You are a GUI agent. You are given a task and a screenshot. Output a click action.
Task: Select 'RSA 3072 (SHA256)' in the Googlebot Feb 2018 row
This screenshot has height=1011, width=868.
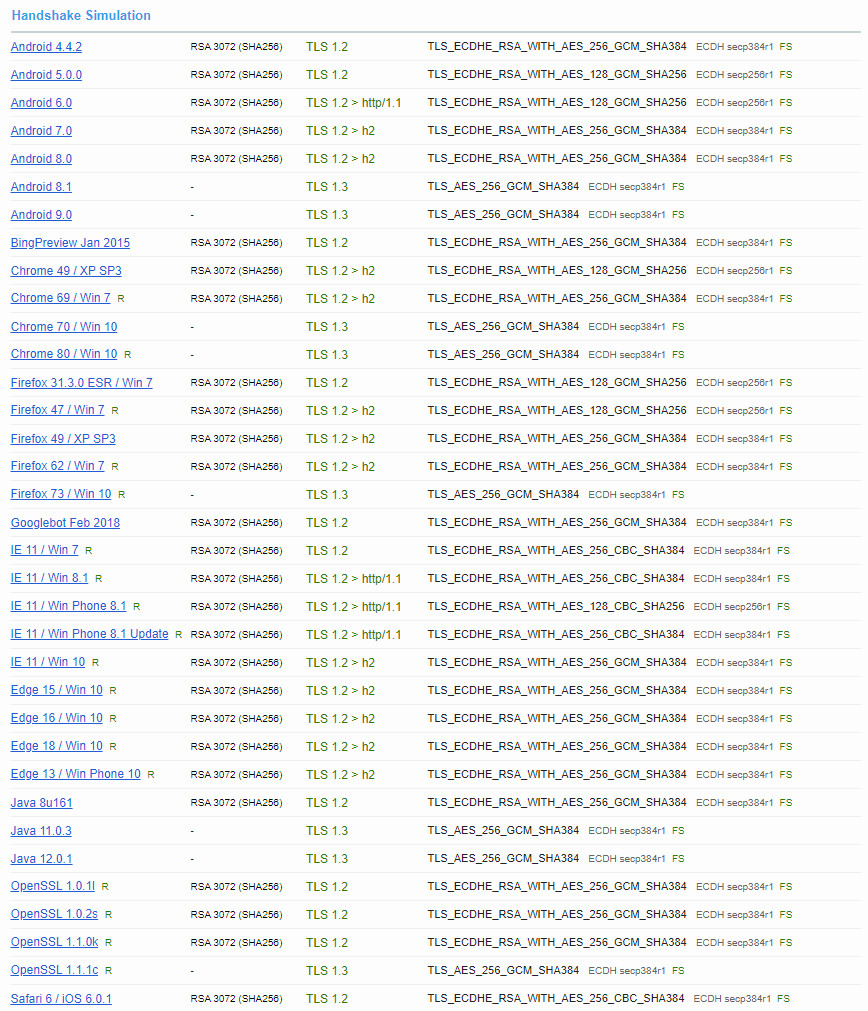click(x=236, y=523)
